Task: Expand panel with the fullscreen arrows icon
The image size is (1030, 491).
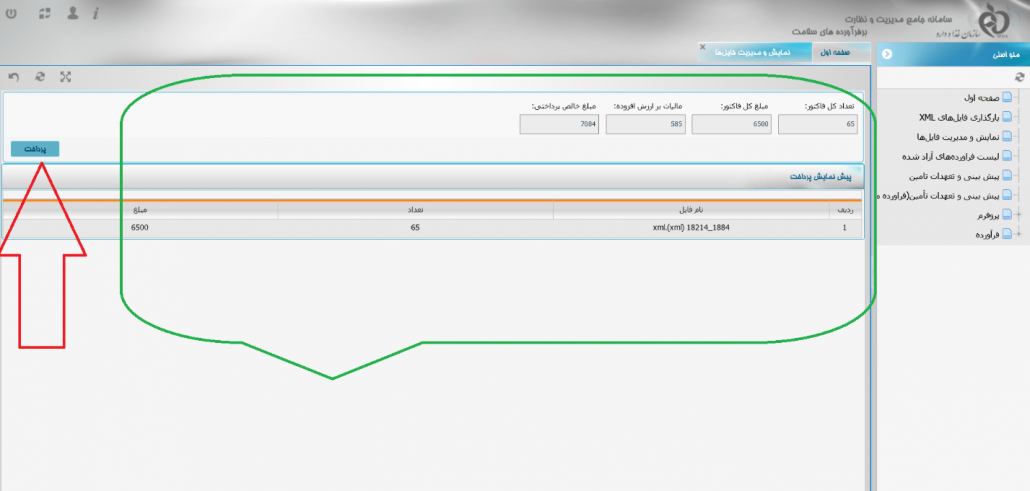Action: tap(66, 76)
